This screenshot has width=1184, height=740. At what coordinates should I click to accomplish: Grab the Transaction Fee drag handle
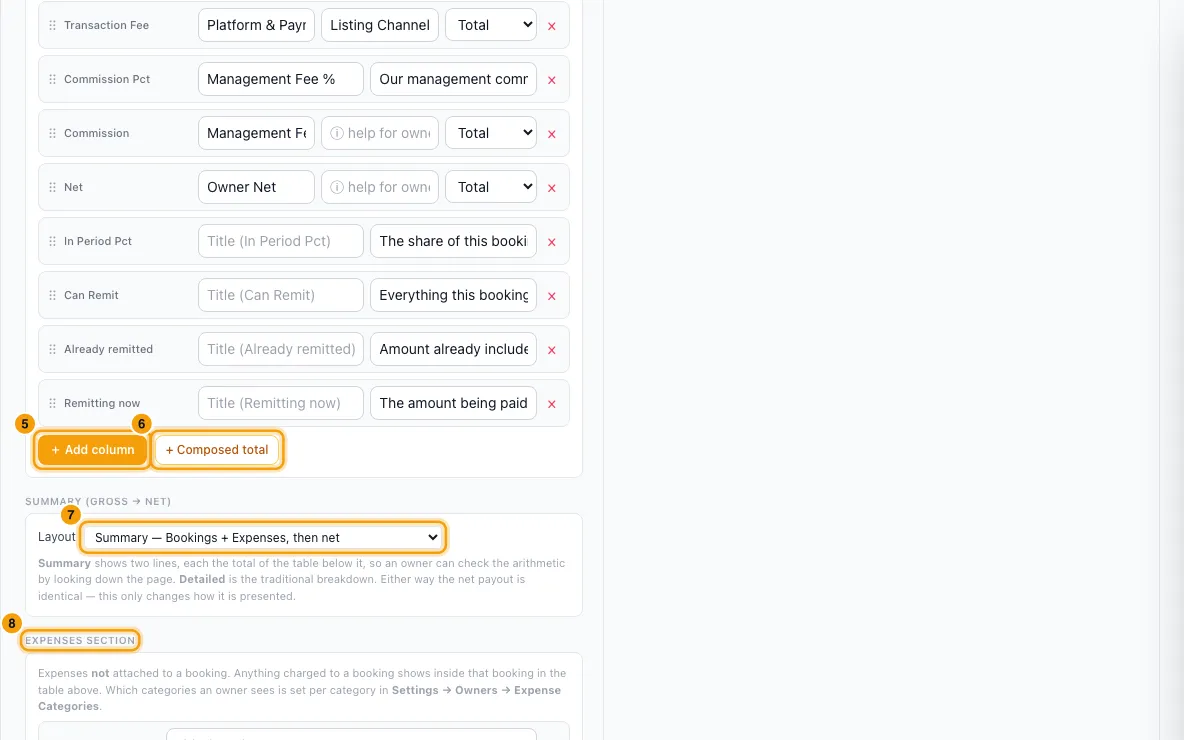pos(52,25)
